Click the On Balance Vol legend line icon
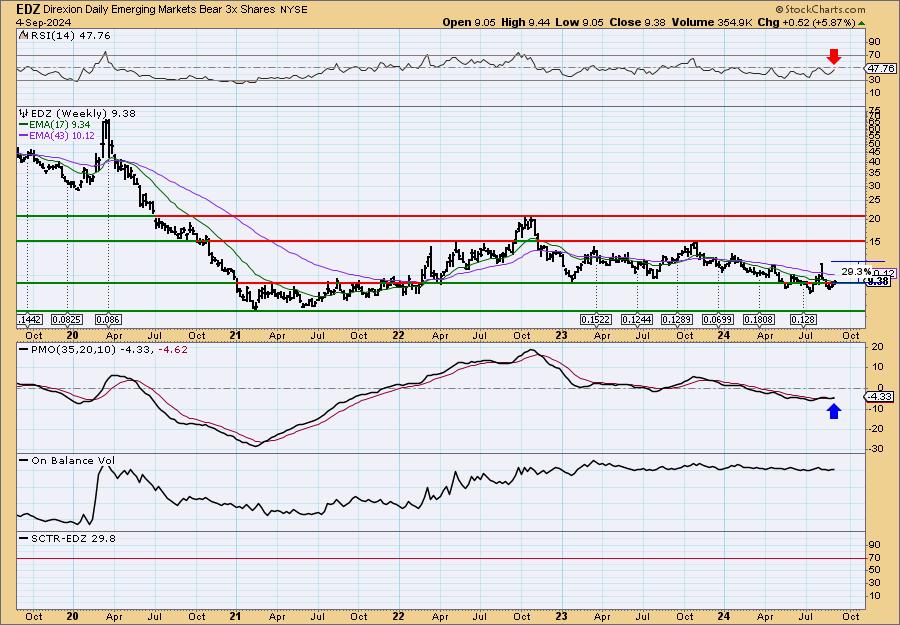Screen dimensions: 900x625 (x=24, y=461)
